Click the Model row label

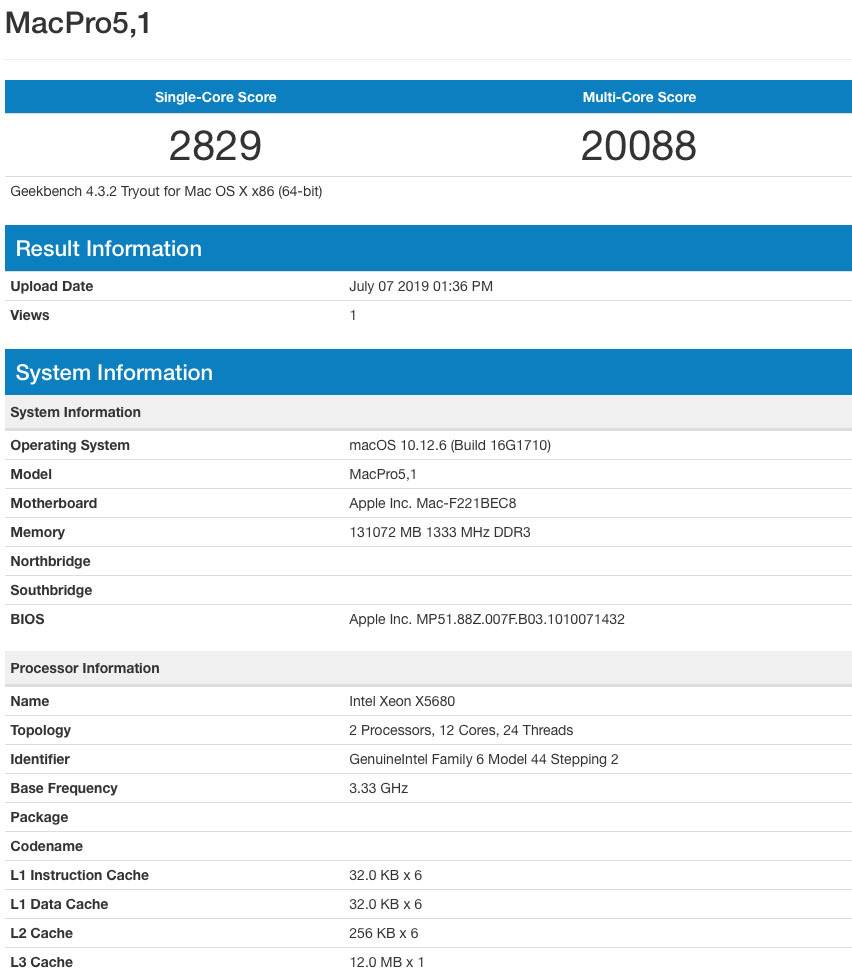click(30, 474)
